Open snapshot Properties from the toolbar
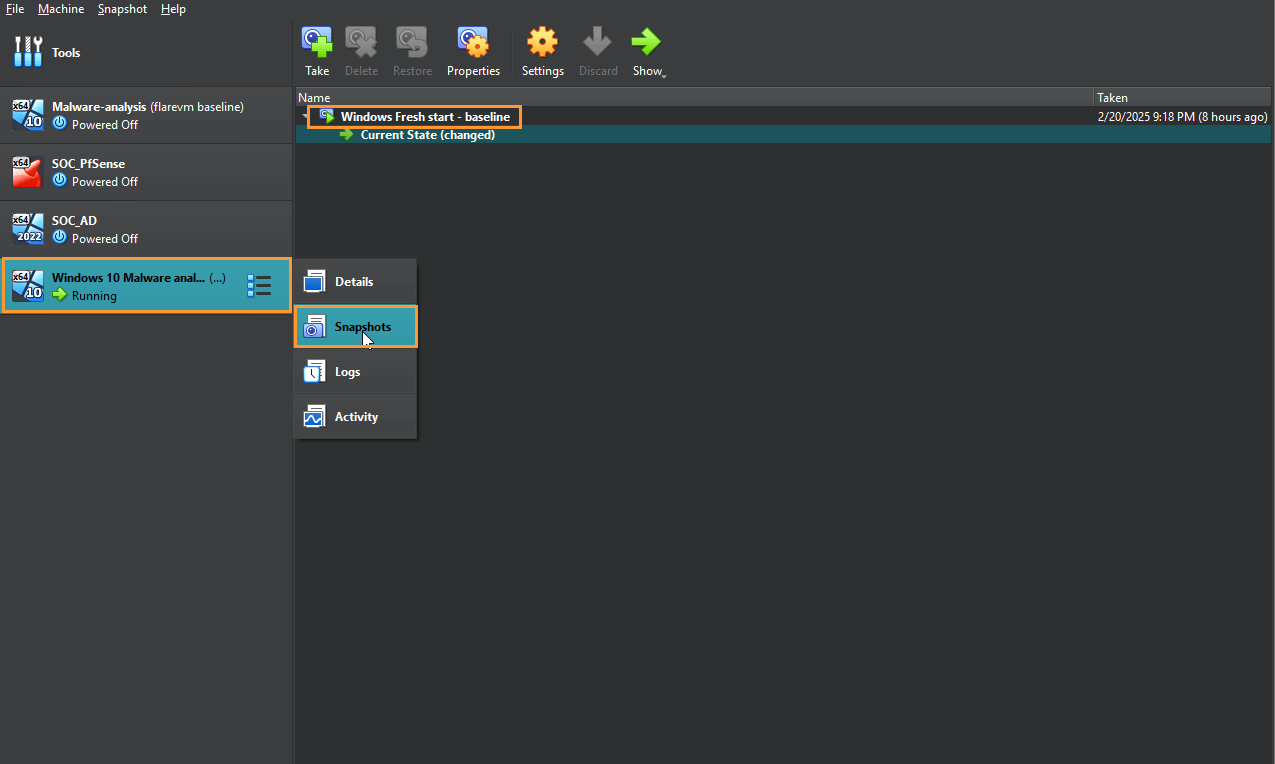The image size is (1275, 764). tap(473, 52)
